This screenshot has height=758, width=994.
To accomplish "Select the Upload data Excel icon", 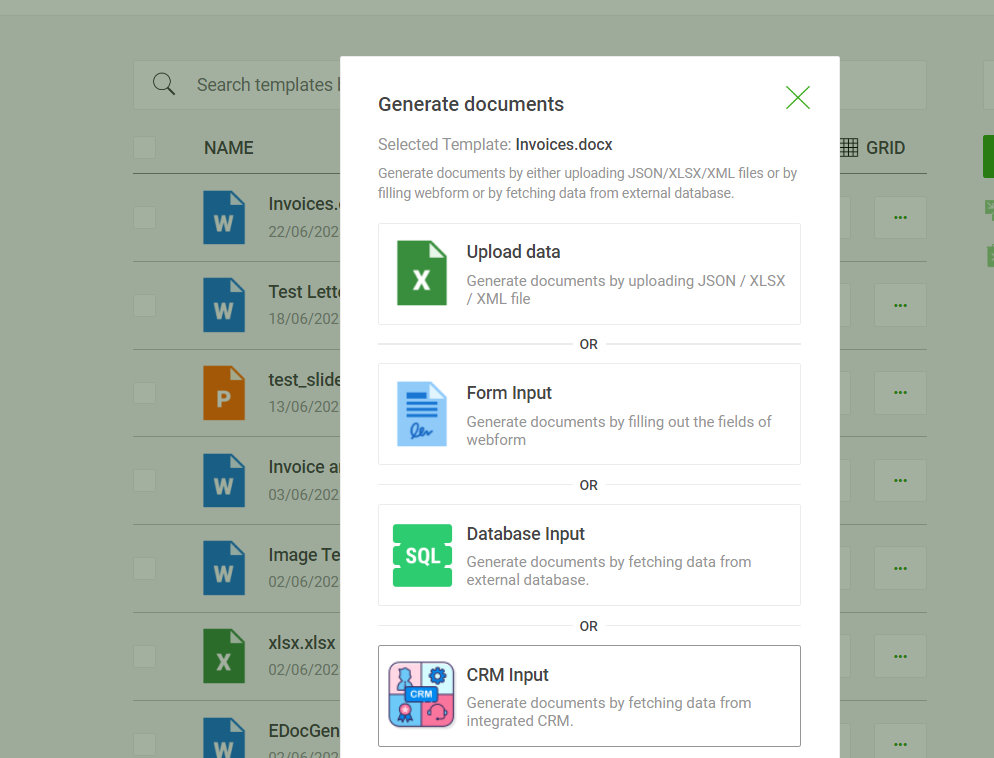I will (421, 272).
